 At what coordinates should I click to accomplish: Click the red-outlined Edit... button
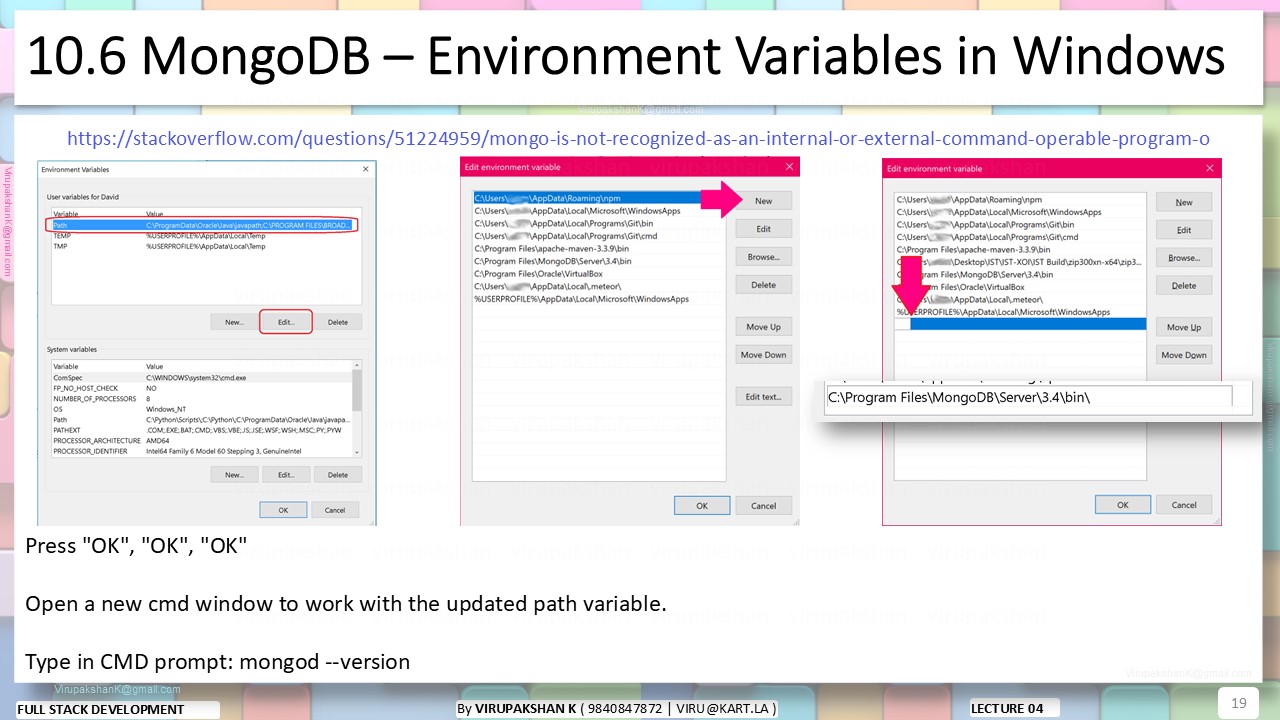click(x=286, y=322)
